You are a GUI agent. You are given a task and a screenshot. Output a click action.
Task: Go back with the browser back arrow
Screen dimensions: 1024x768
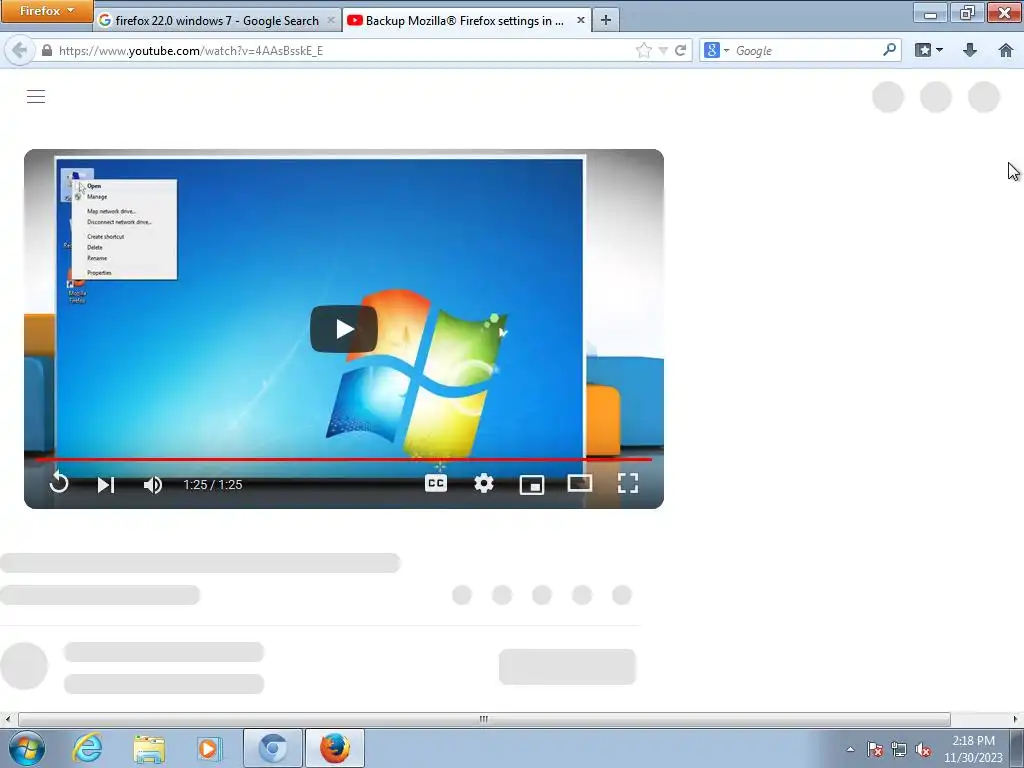(x=20, y=50)
